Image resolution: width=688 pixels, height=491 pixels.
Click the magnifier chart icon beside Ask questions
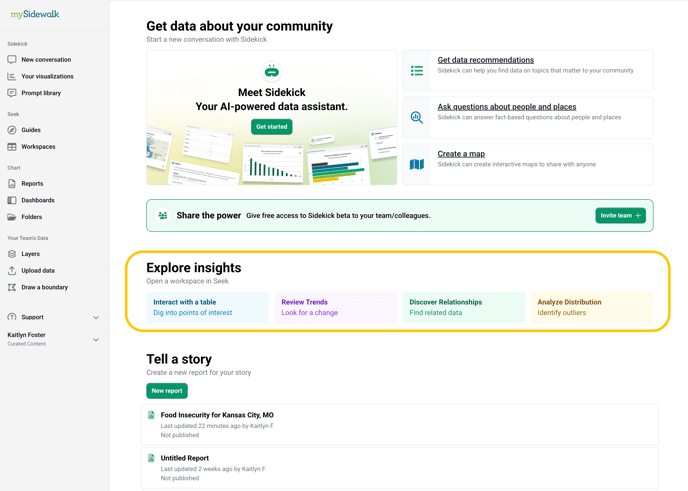tap(417, 118)
